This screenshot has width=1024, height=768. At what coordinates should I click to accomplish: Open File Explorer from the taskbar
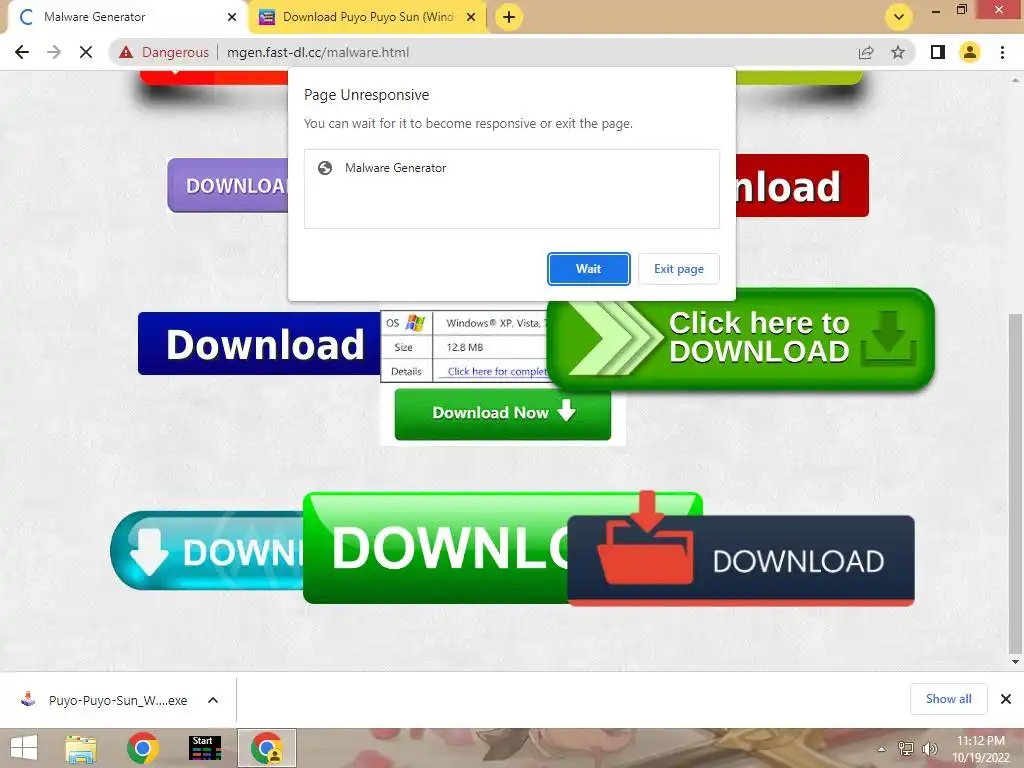click(x=81, y=748)
